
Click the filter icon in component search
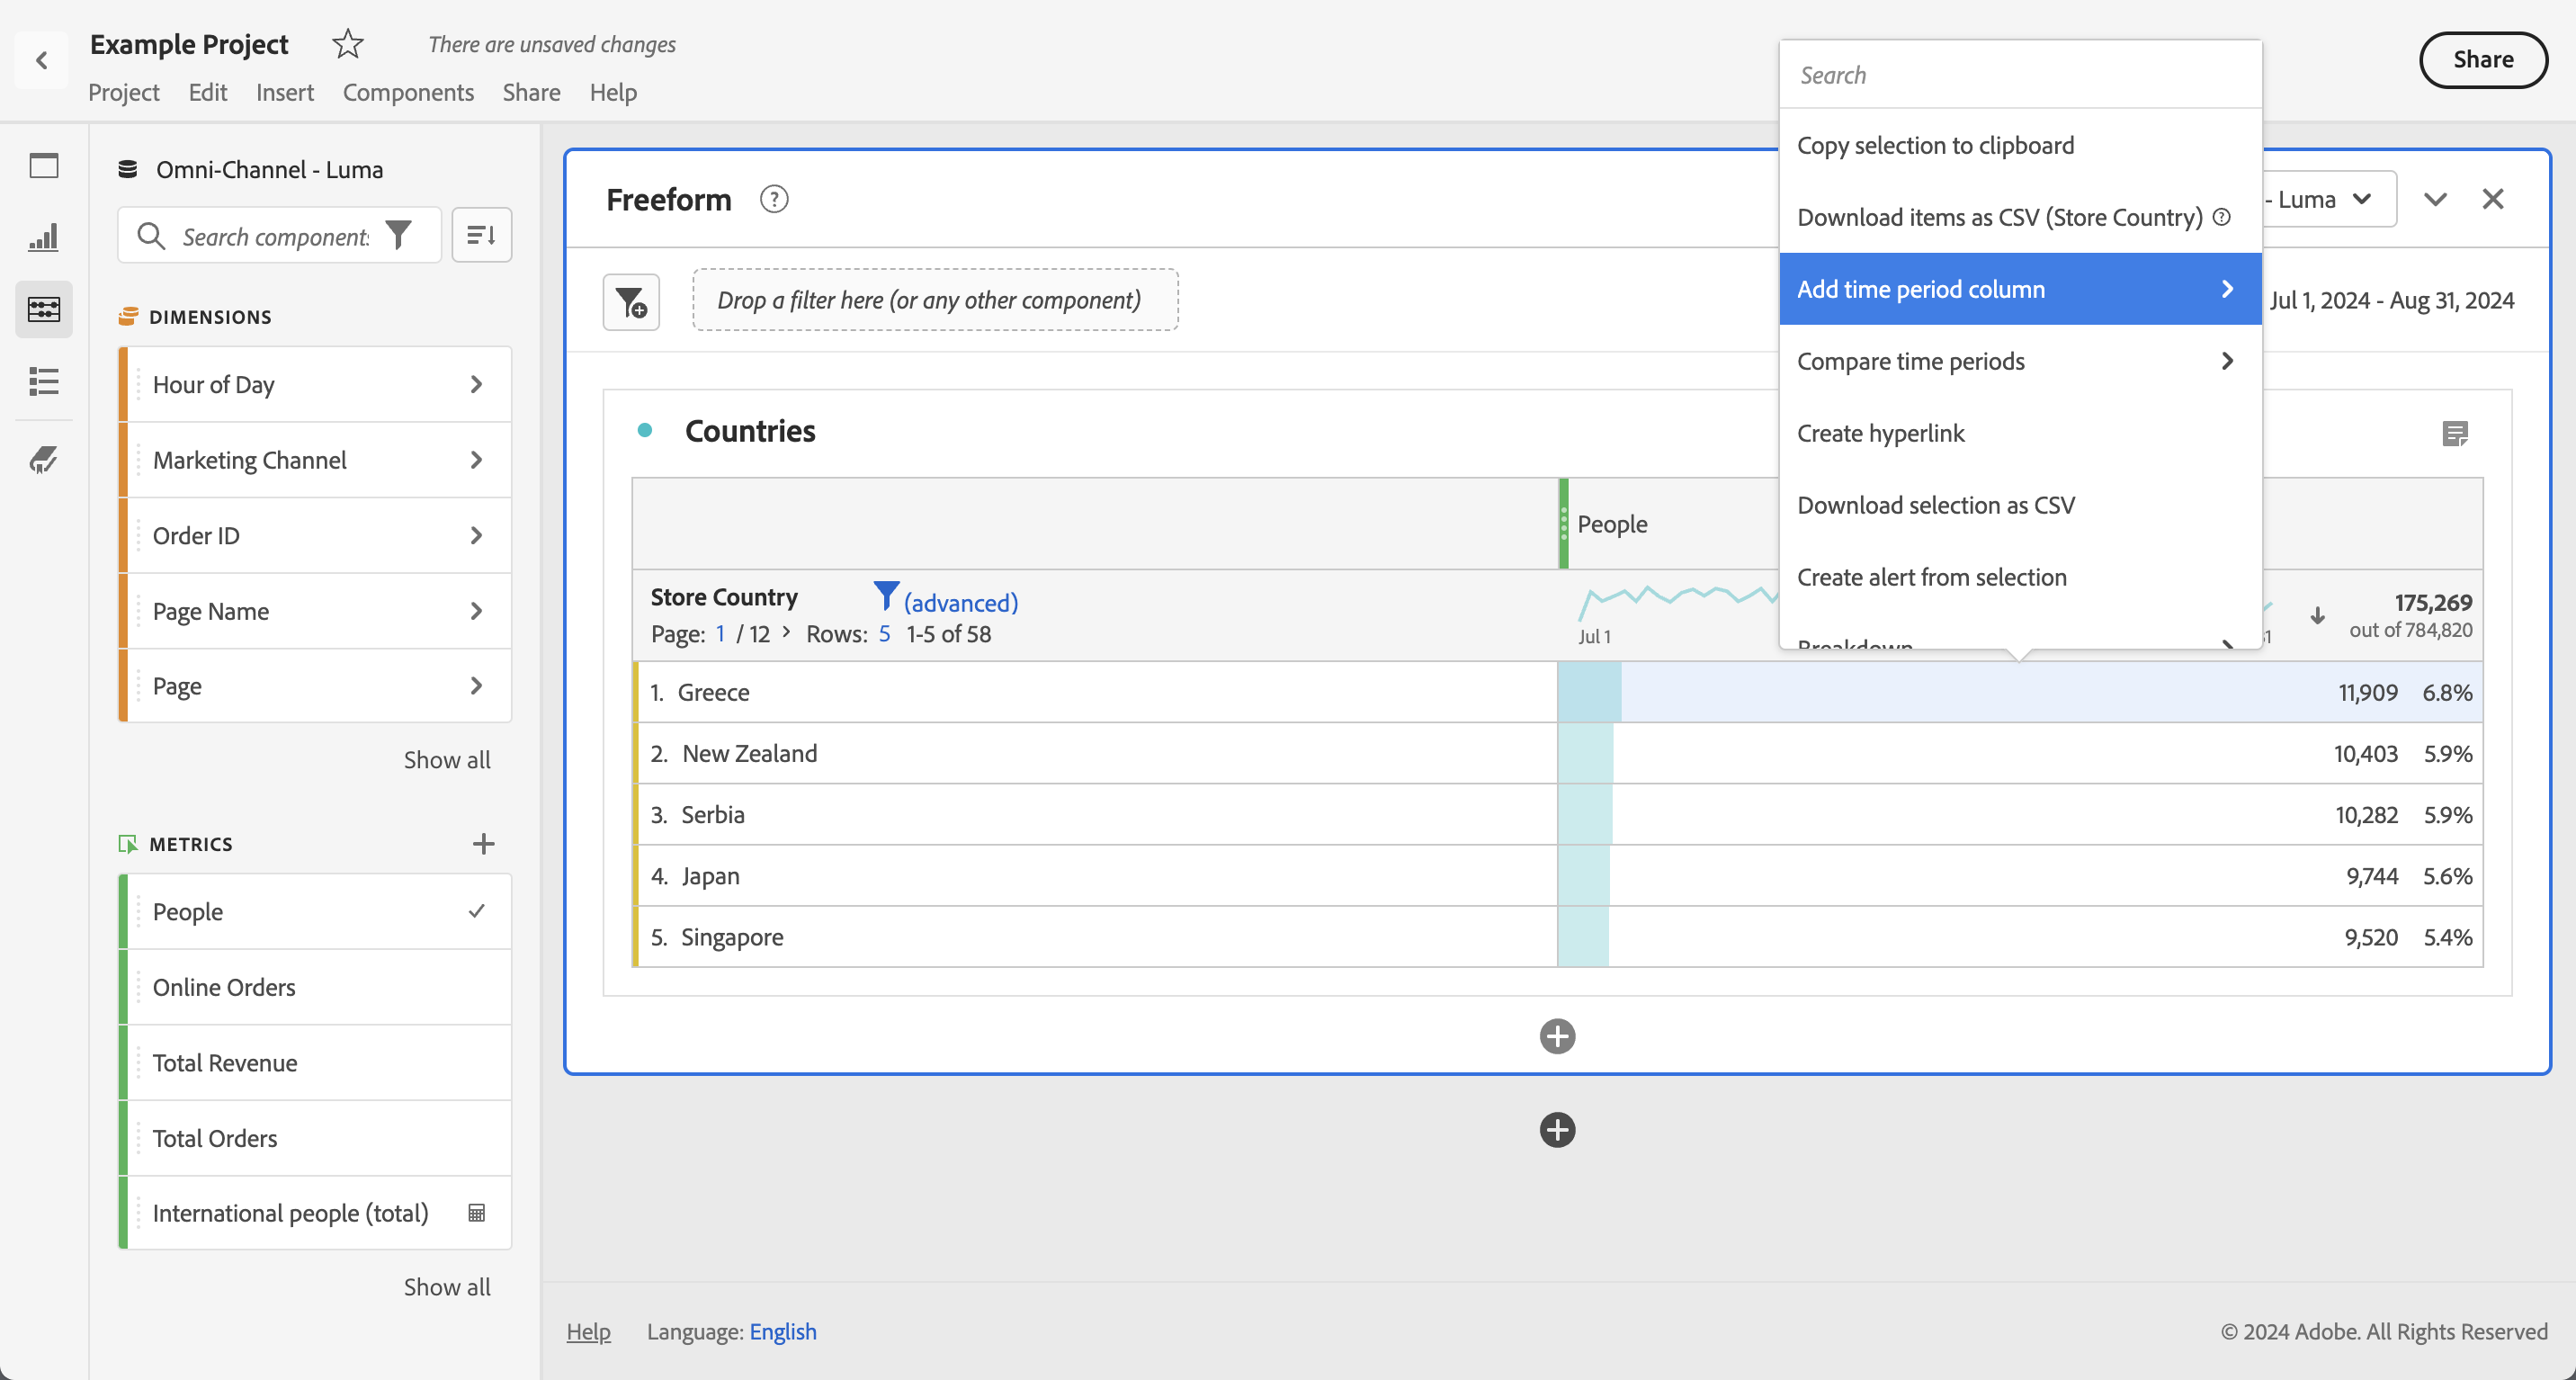399,235
